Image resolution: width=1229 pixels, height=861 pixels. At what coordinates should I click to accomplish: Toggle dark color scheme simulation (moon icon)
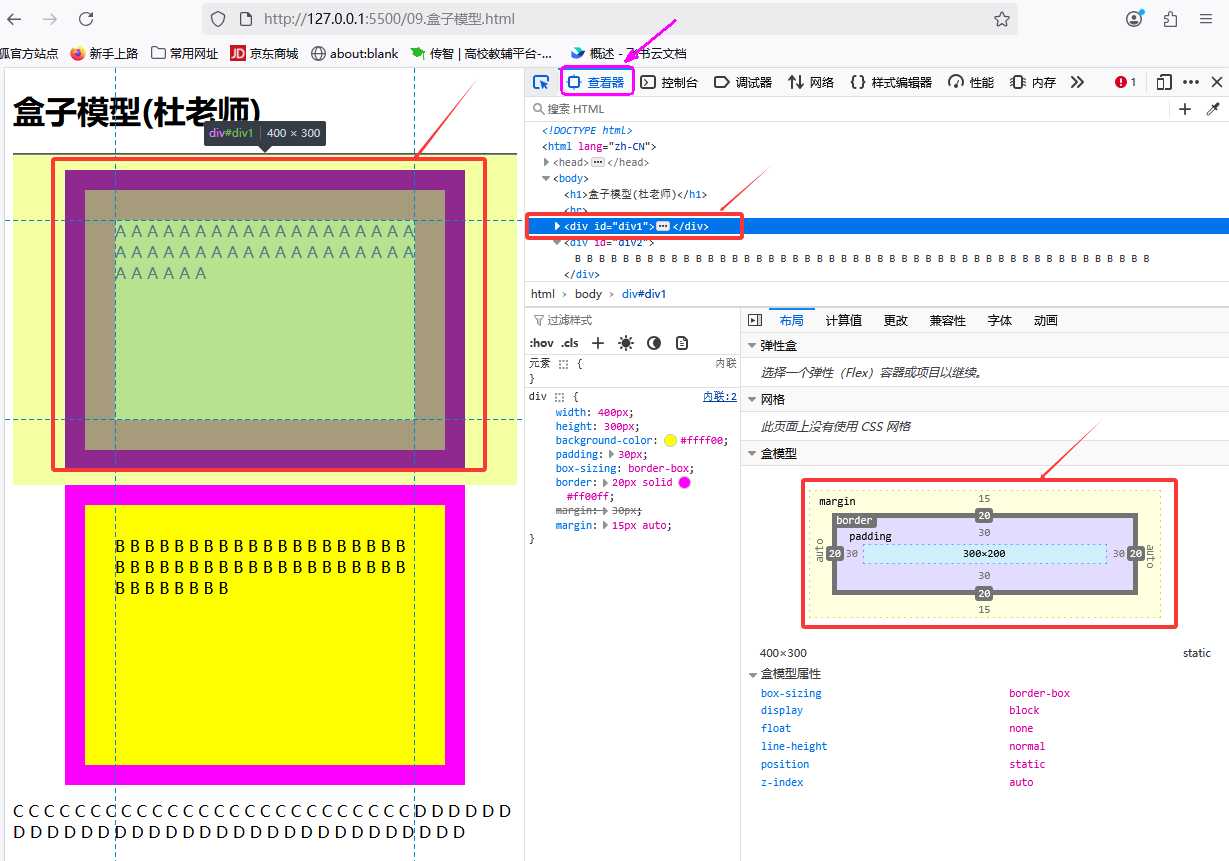coord(654,343)
